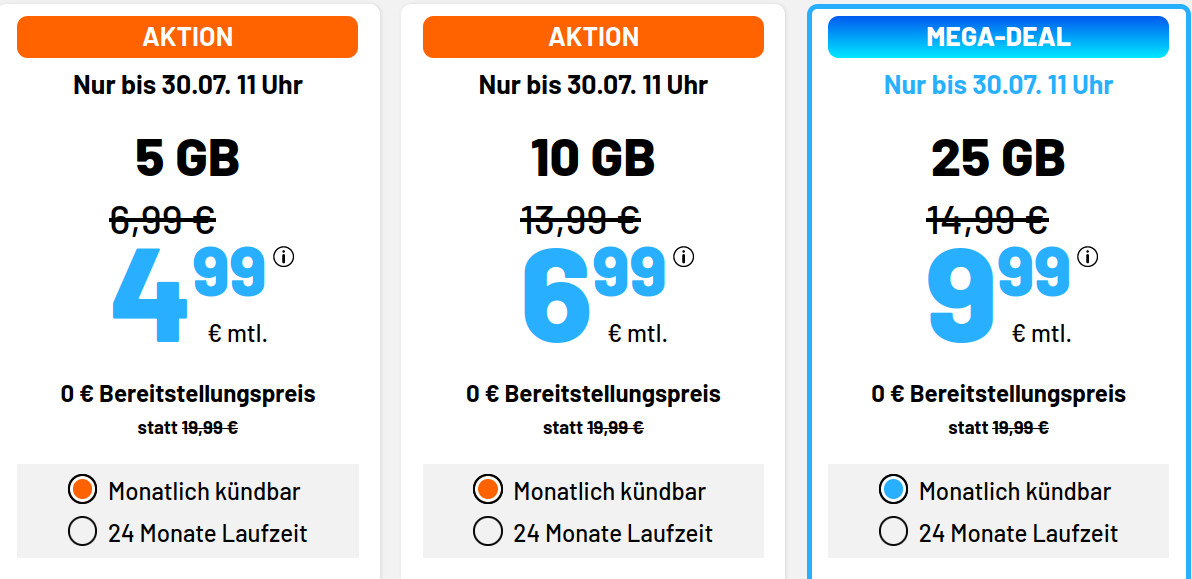Select the 10 GB tariff heading
Image resolution: width=1192 pixels, height=579 pixels.
[593, 155]
